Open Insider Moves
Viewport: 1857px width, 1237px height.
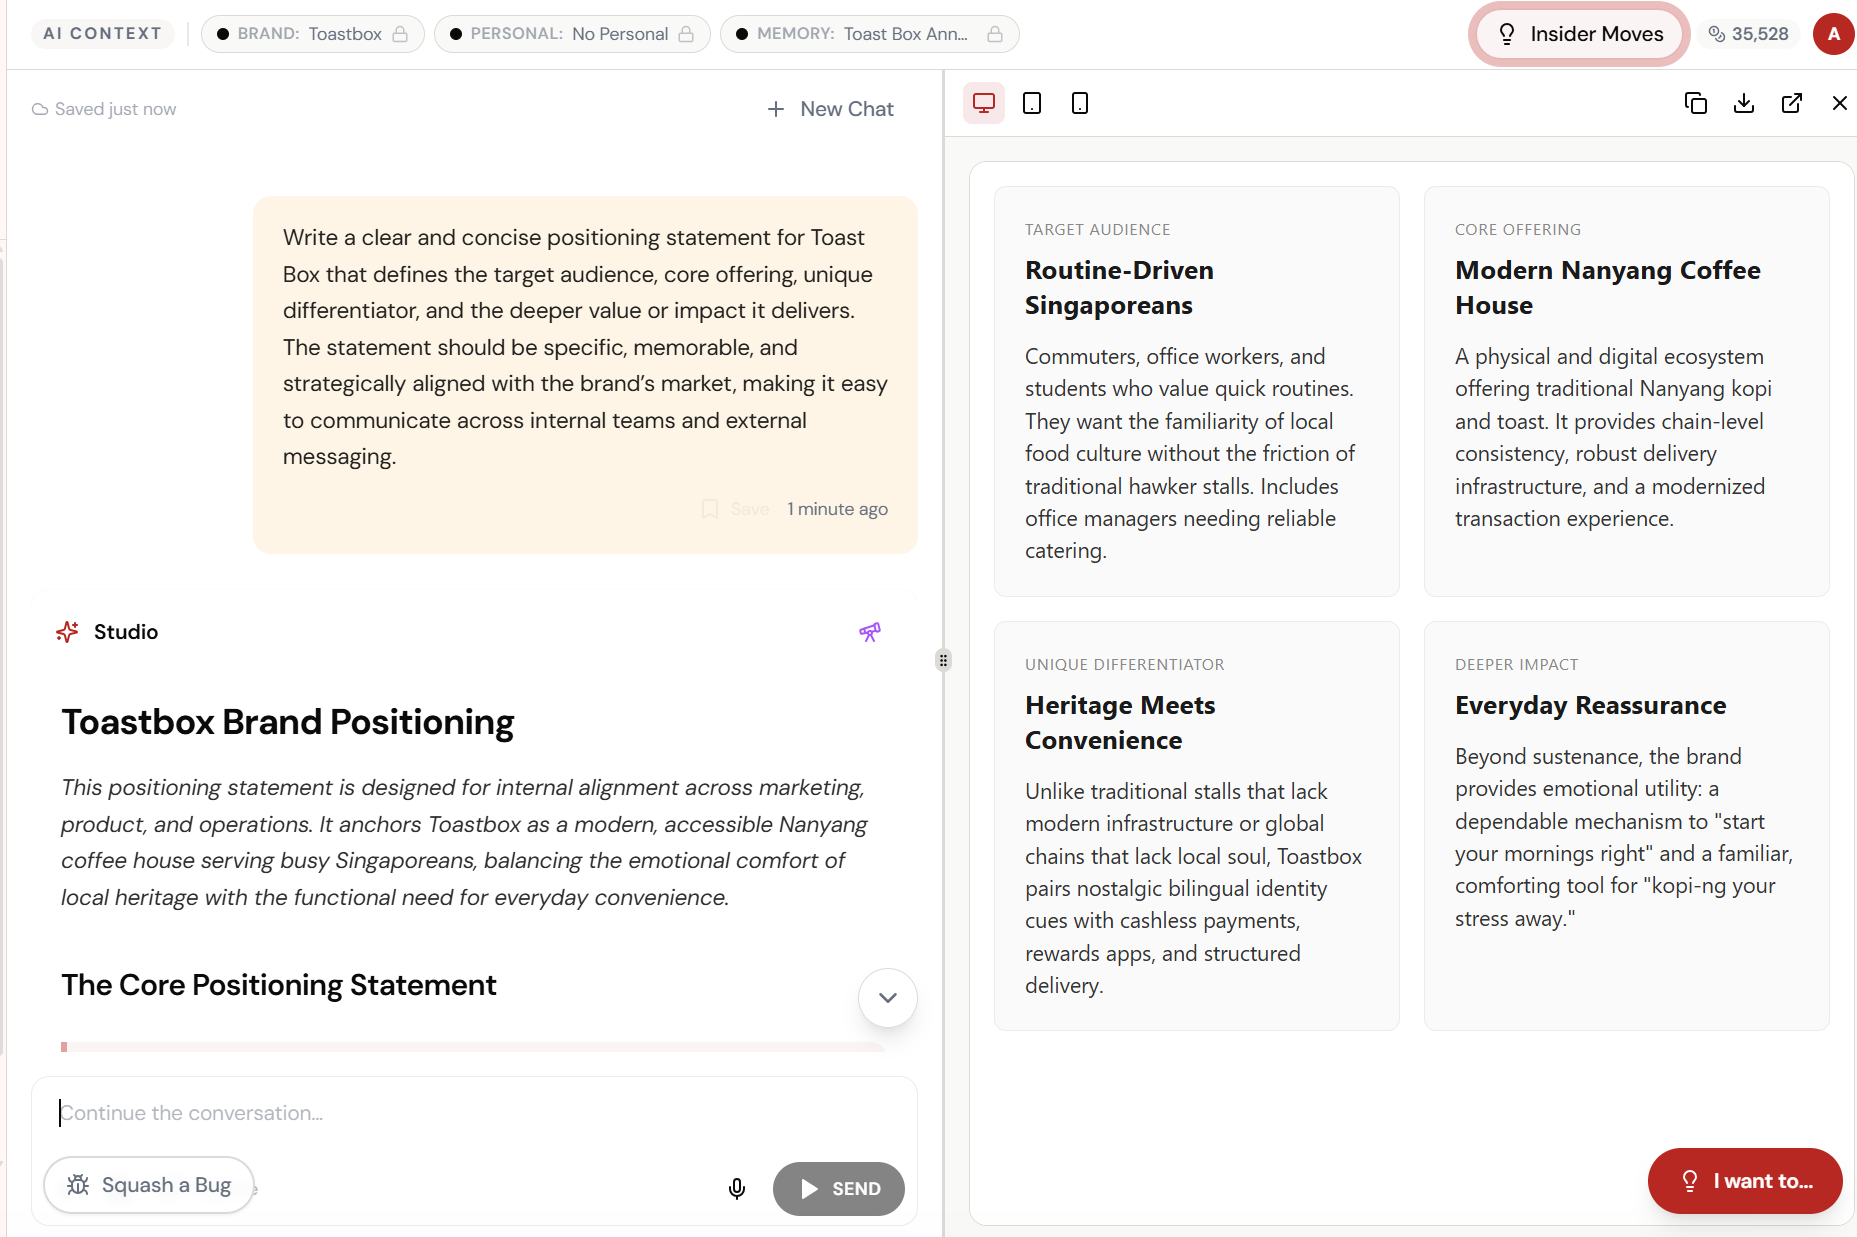(x=1578, y=33)
